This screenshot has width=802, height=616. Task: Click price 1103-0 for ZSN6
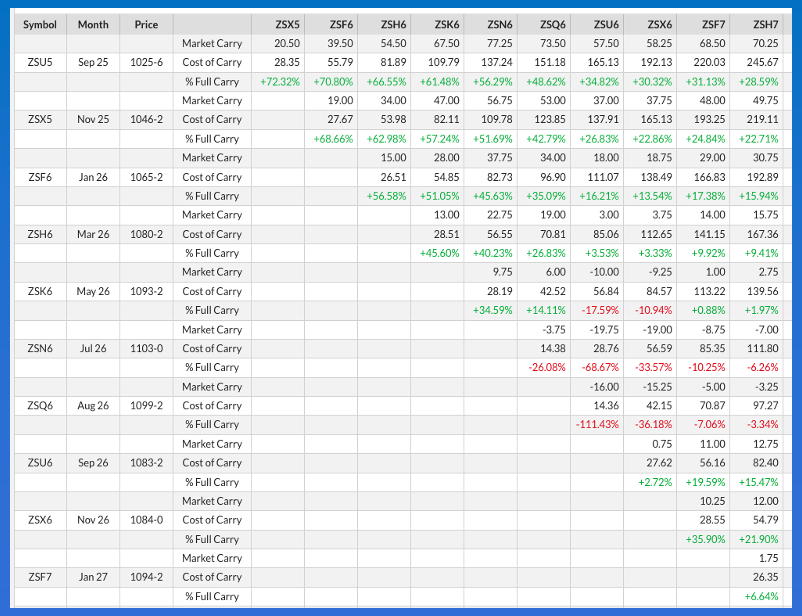click(146, 348)
